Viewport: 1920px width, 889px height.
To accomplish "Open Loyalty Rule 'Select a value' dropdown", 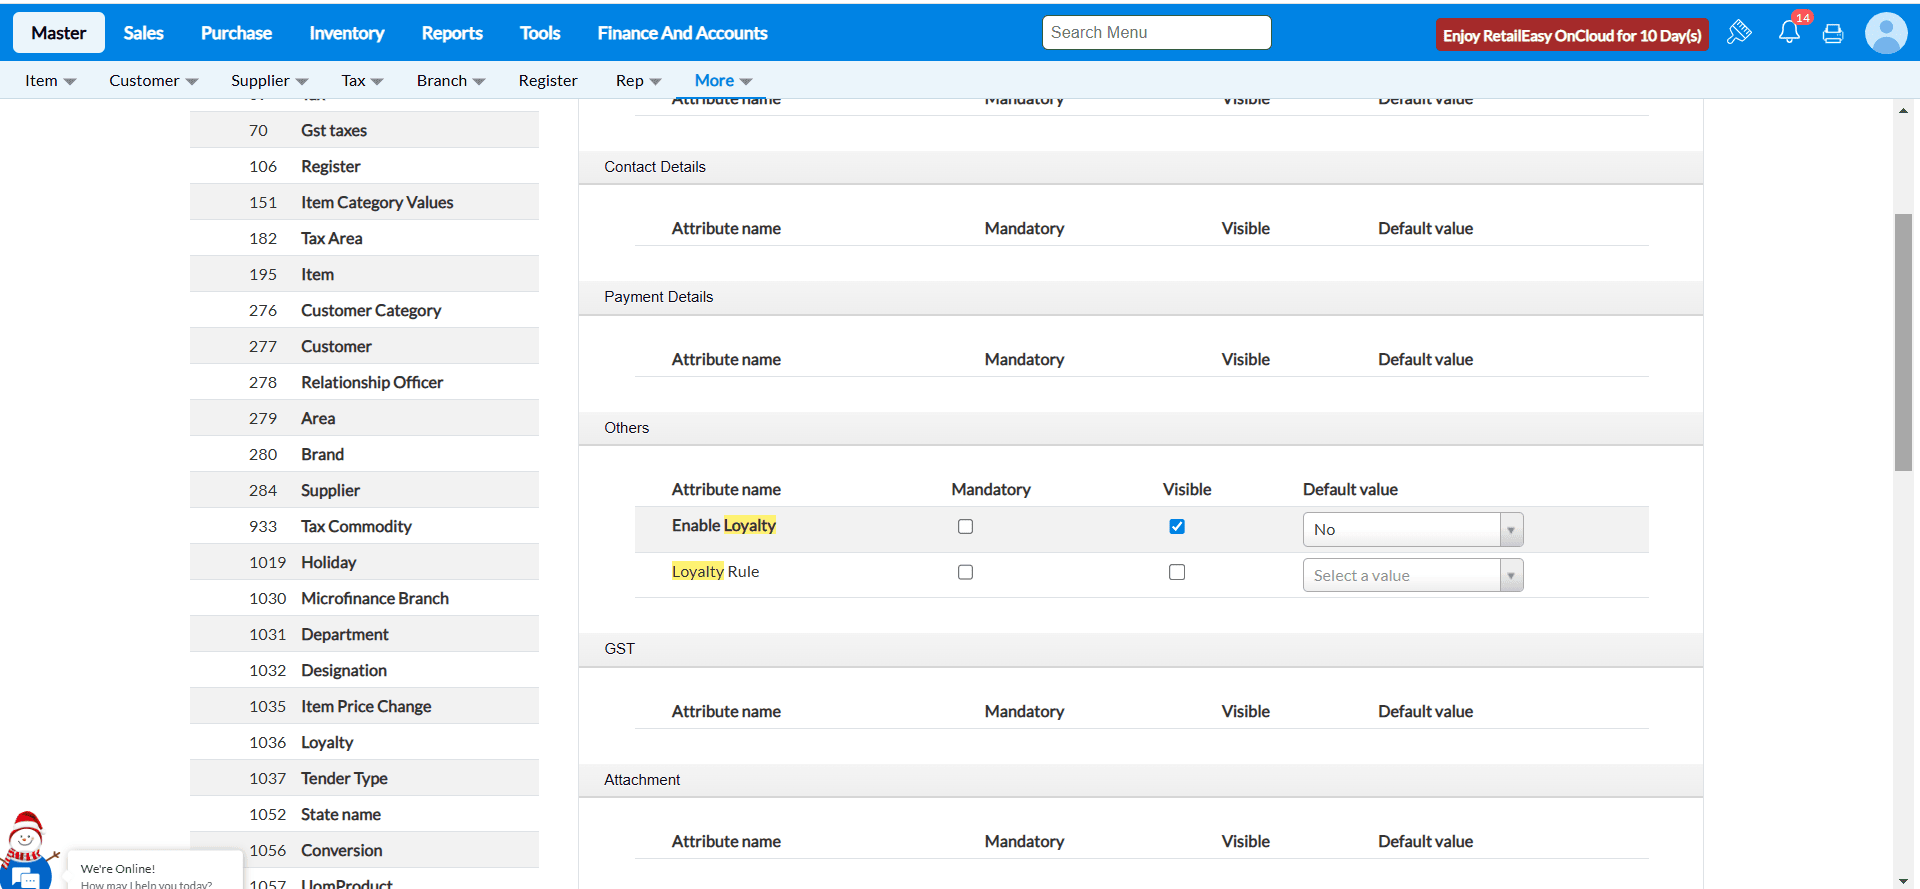I will coord(1412,576).
